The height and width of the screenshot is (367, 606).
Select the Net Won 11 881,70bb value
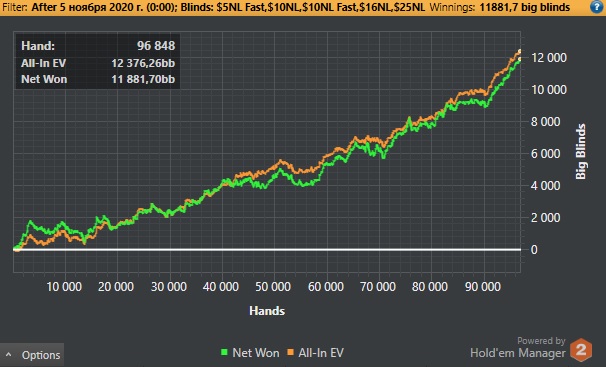click(143, 79)
